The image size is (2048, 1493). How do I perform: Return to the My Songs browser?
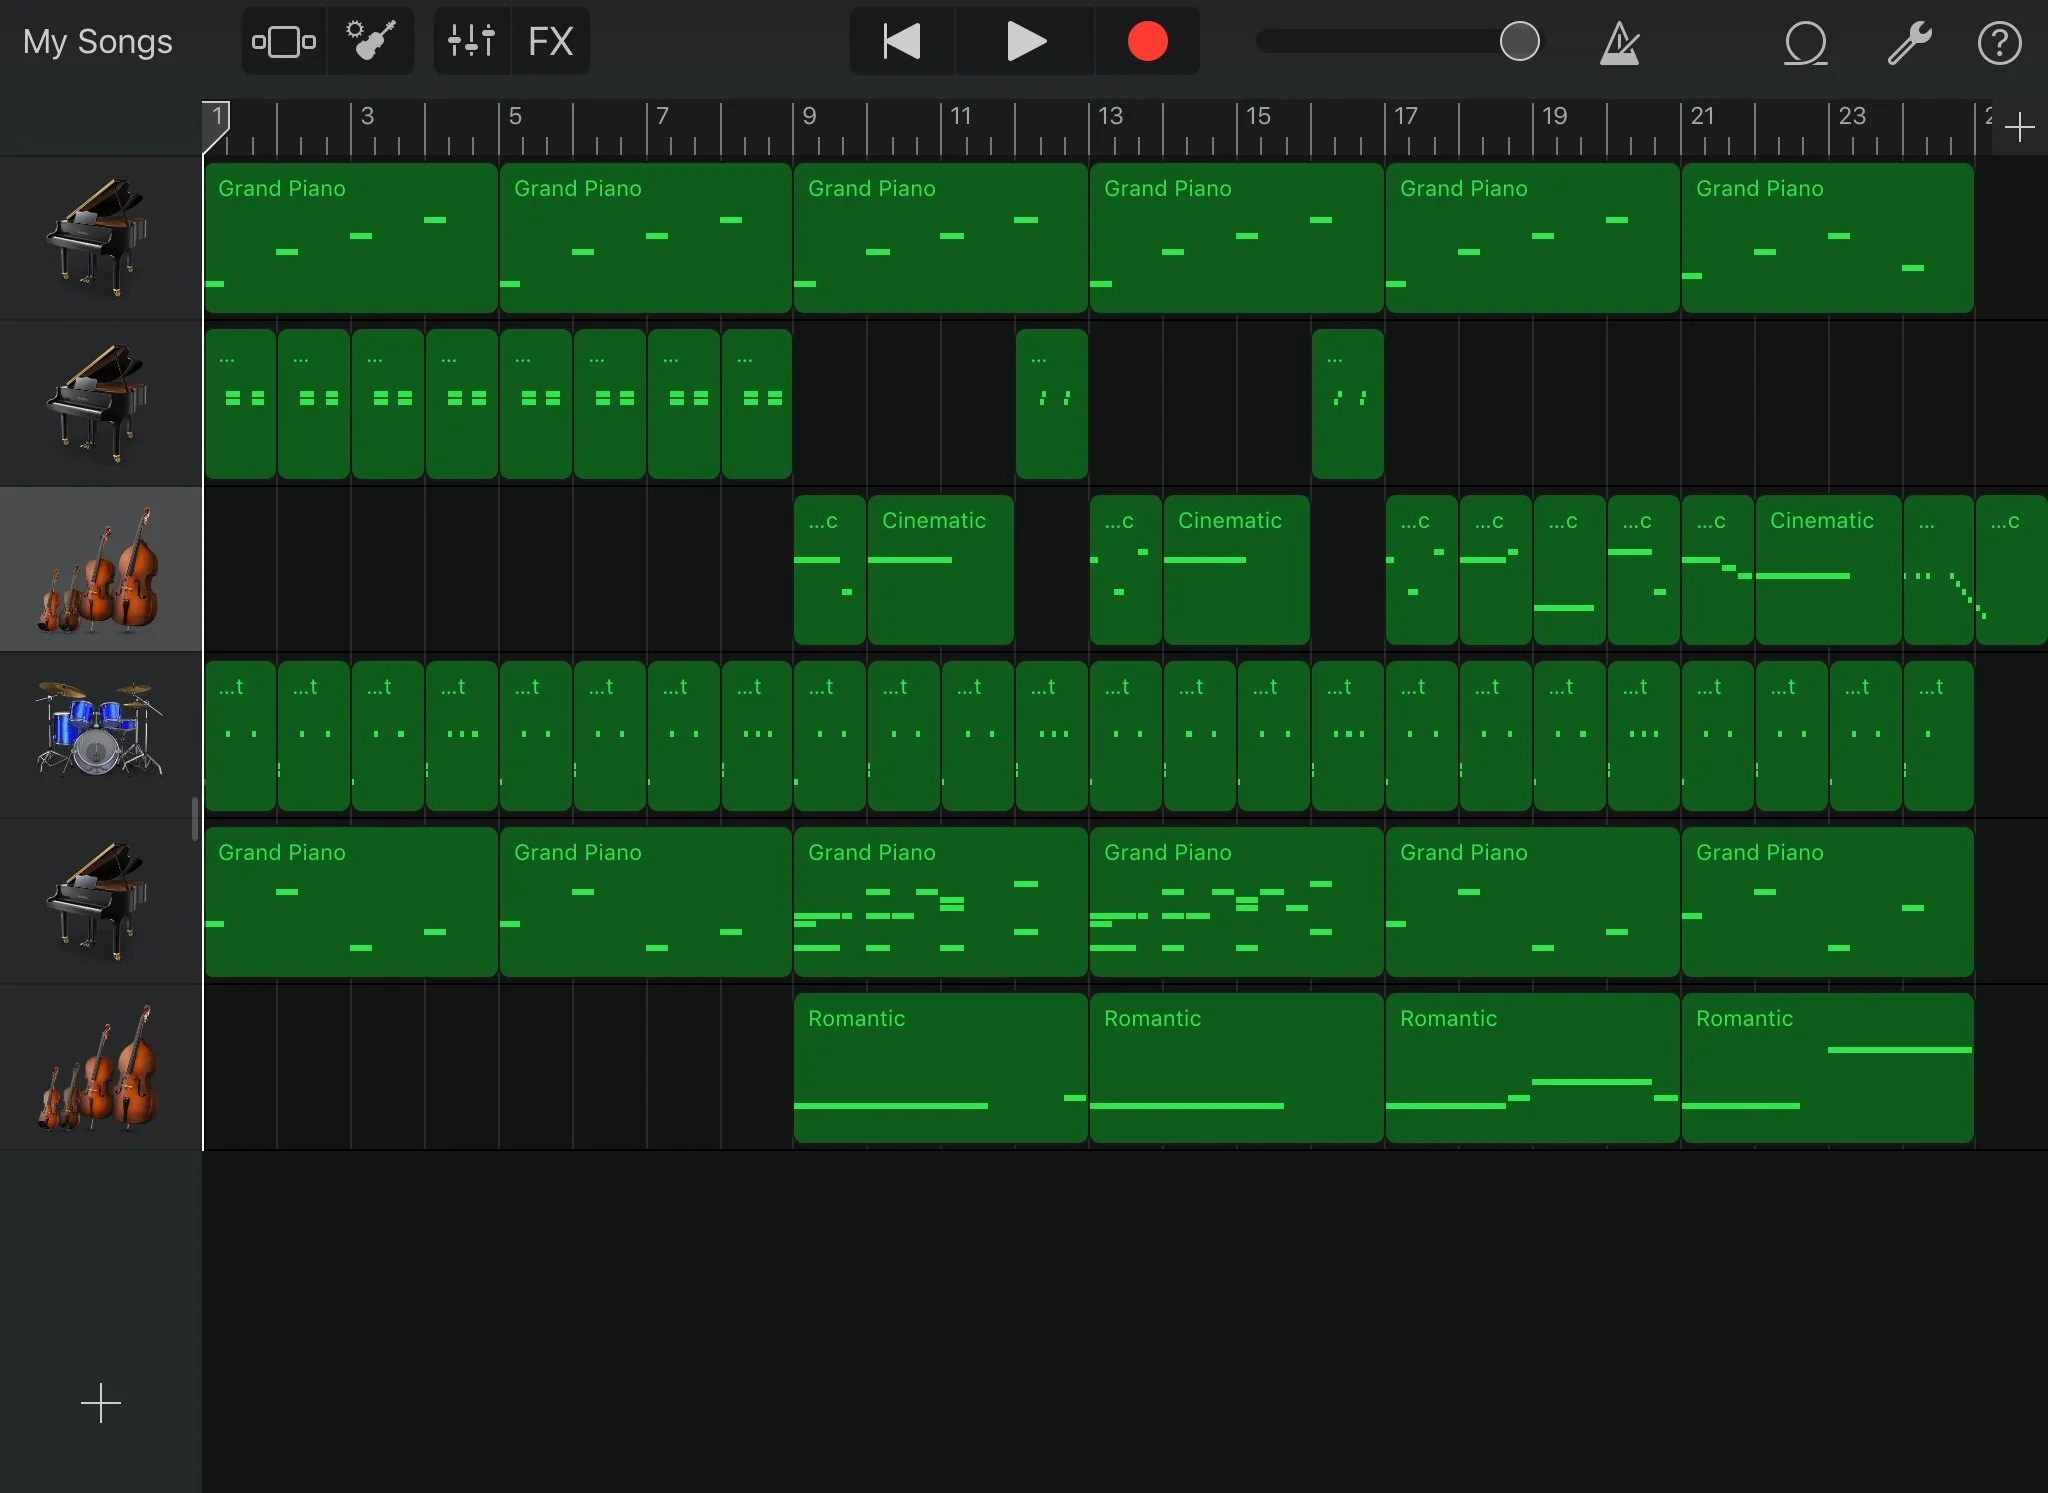pyautogui.click(x=97, y=41)
